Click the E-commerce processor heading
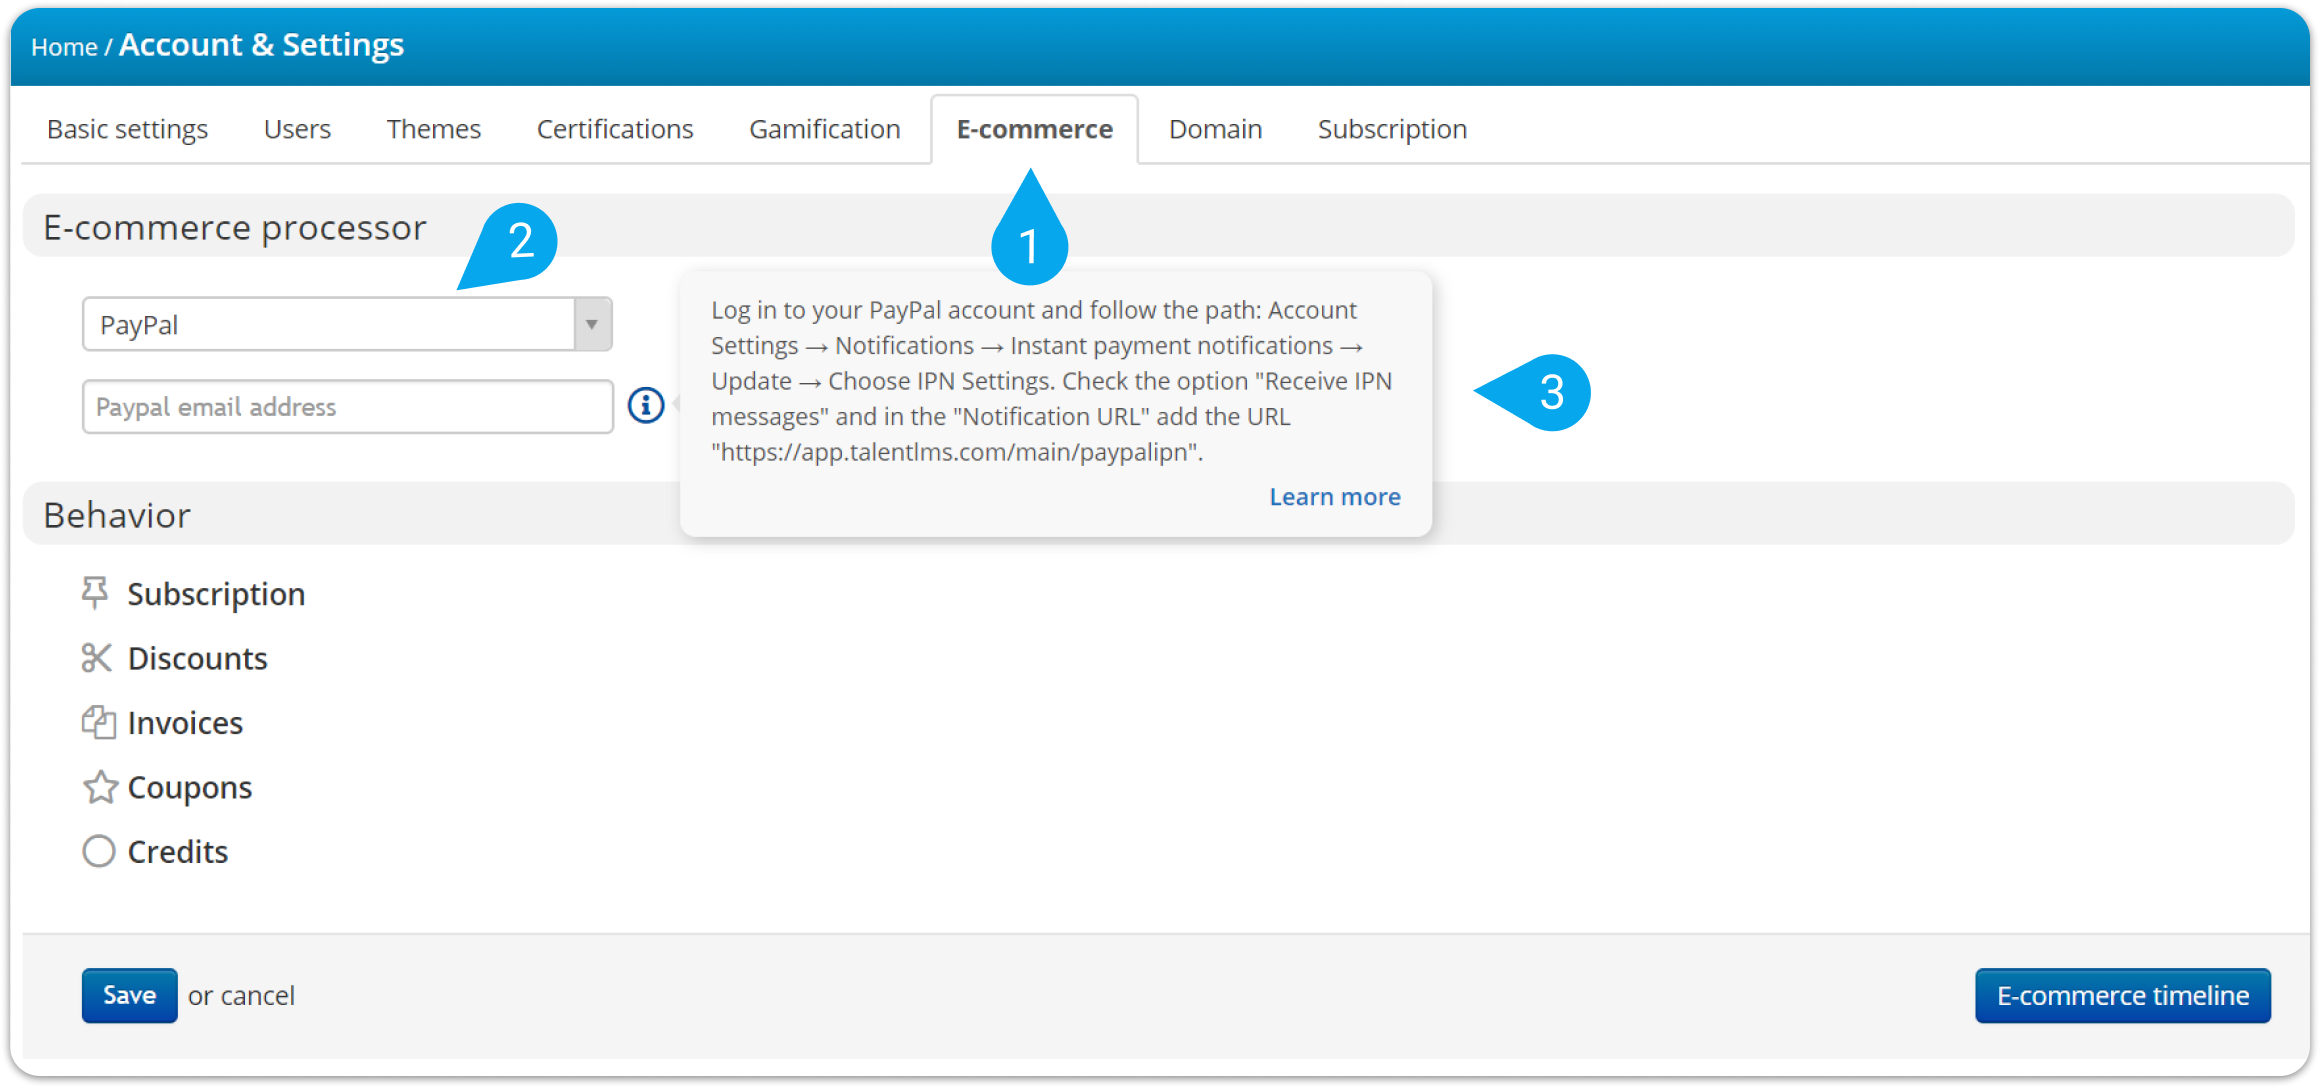 click(235, 228)
